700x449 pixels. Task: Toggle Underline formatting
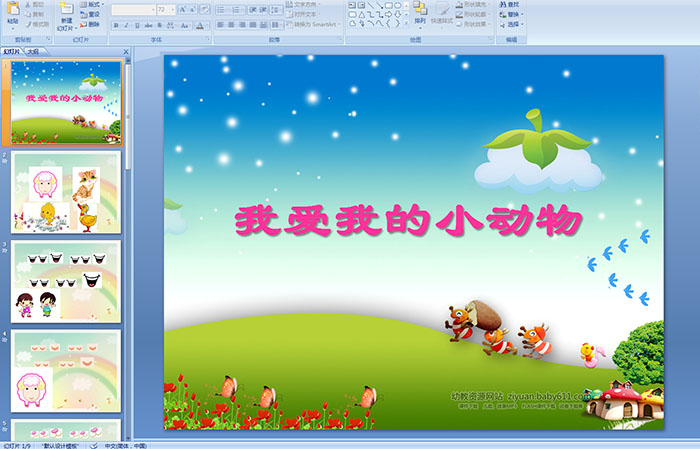click(138, 25)
